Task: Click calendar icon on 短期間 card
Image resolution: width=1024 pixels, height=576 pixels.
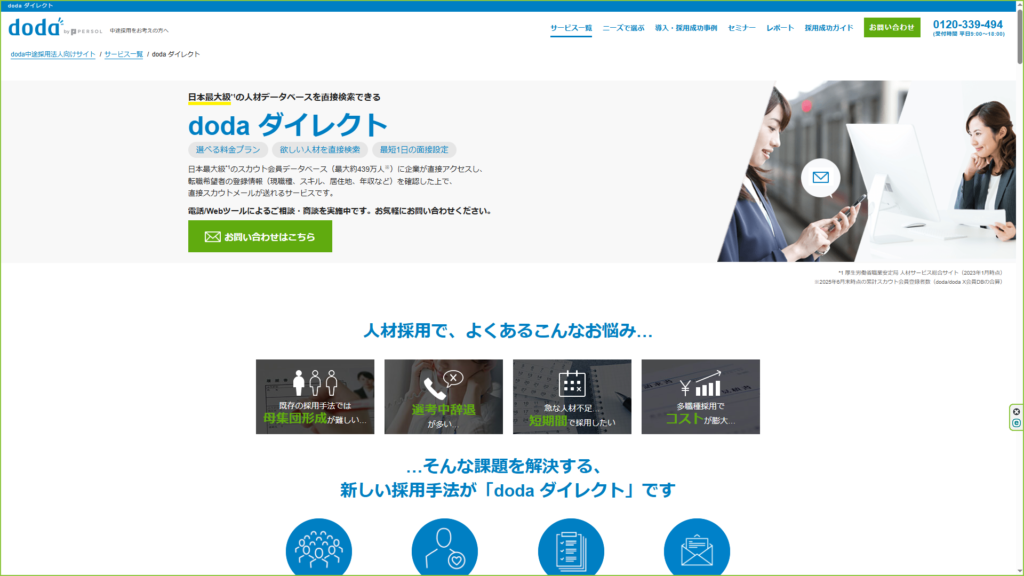Action: point(572,383)
